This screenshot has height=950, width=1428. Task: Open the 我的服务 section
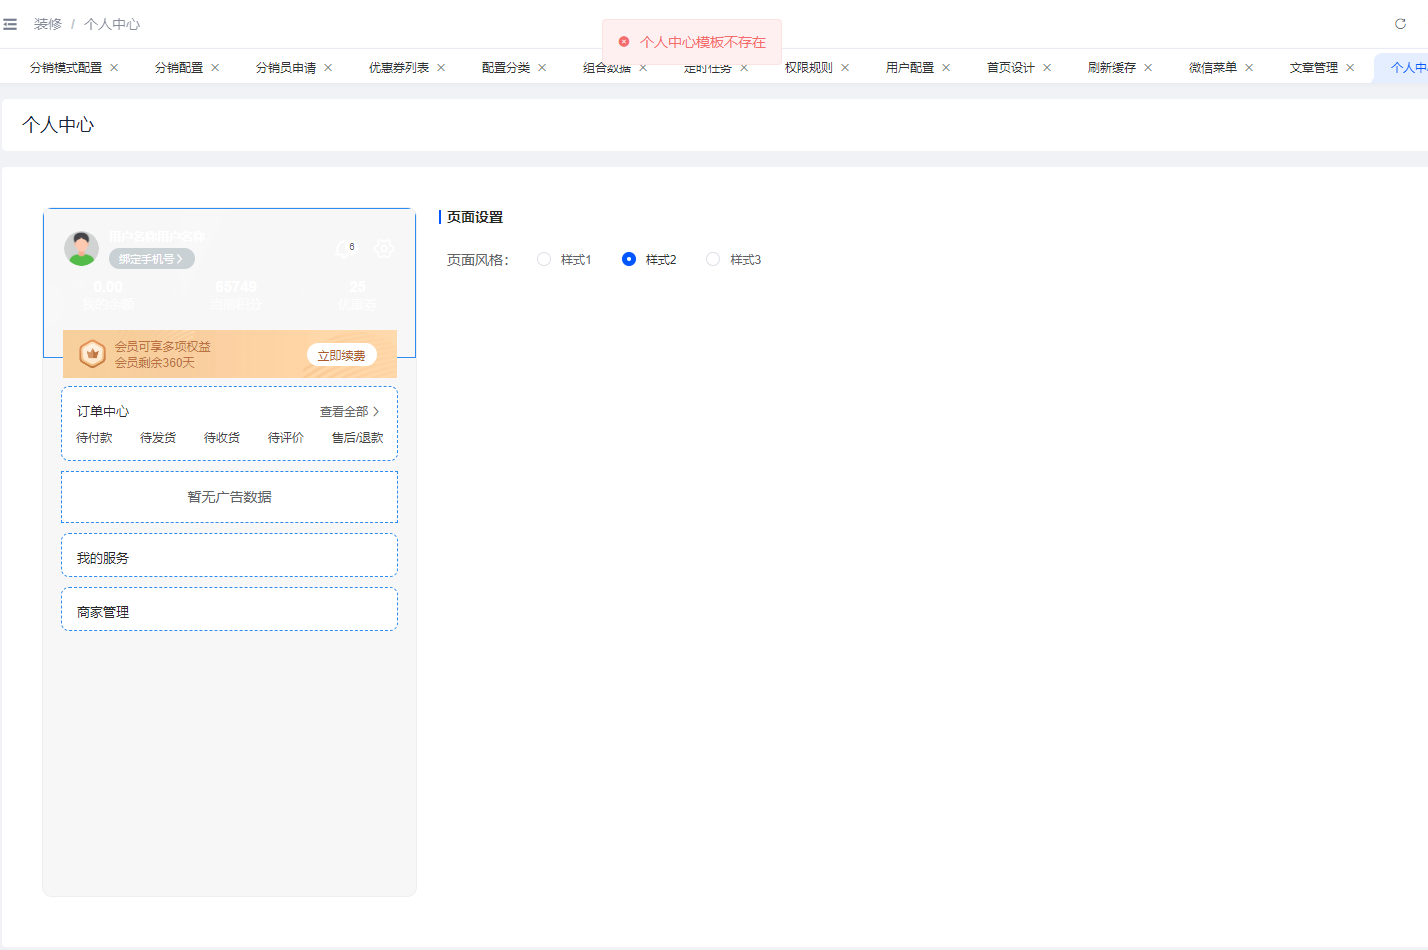pyautogui.click(x=229, y=556)
